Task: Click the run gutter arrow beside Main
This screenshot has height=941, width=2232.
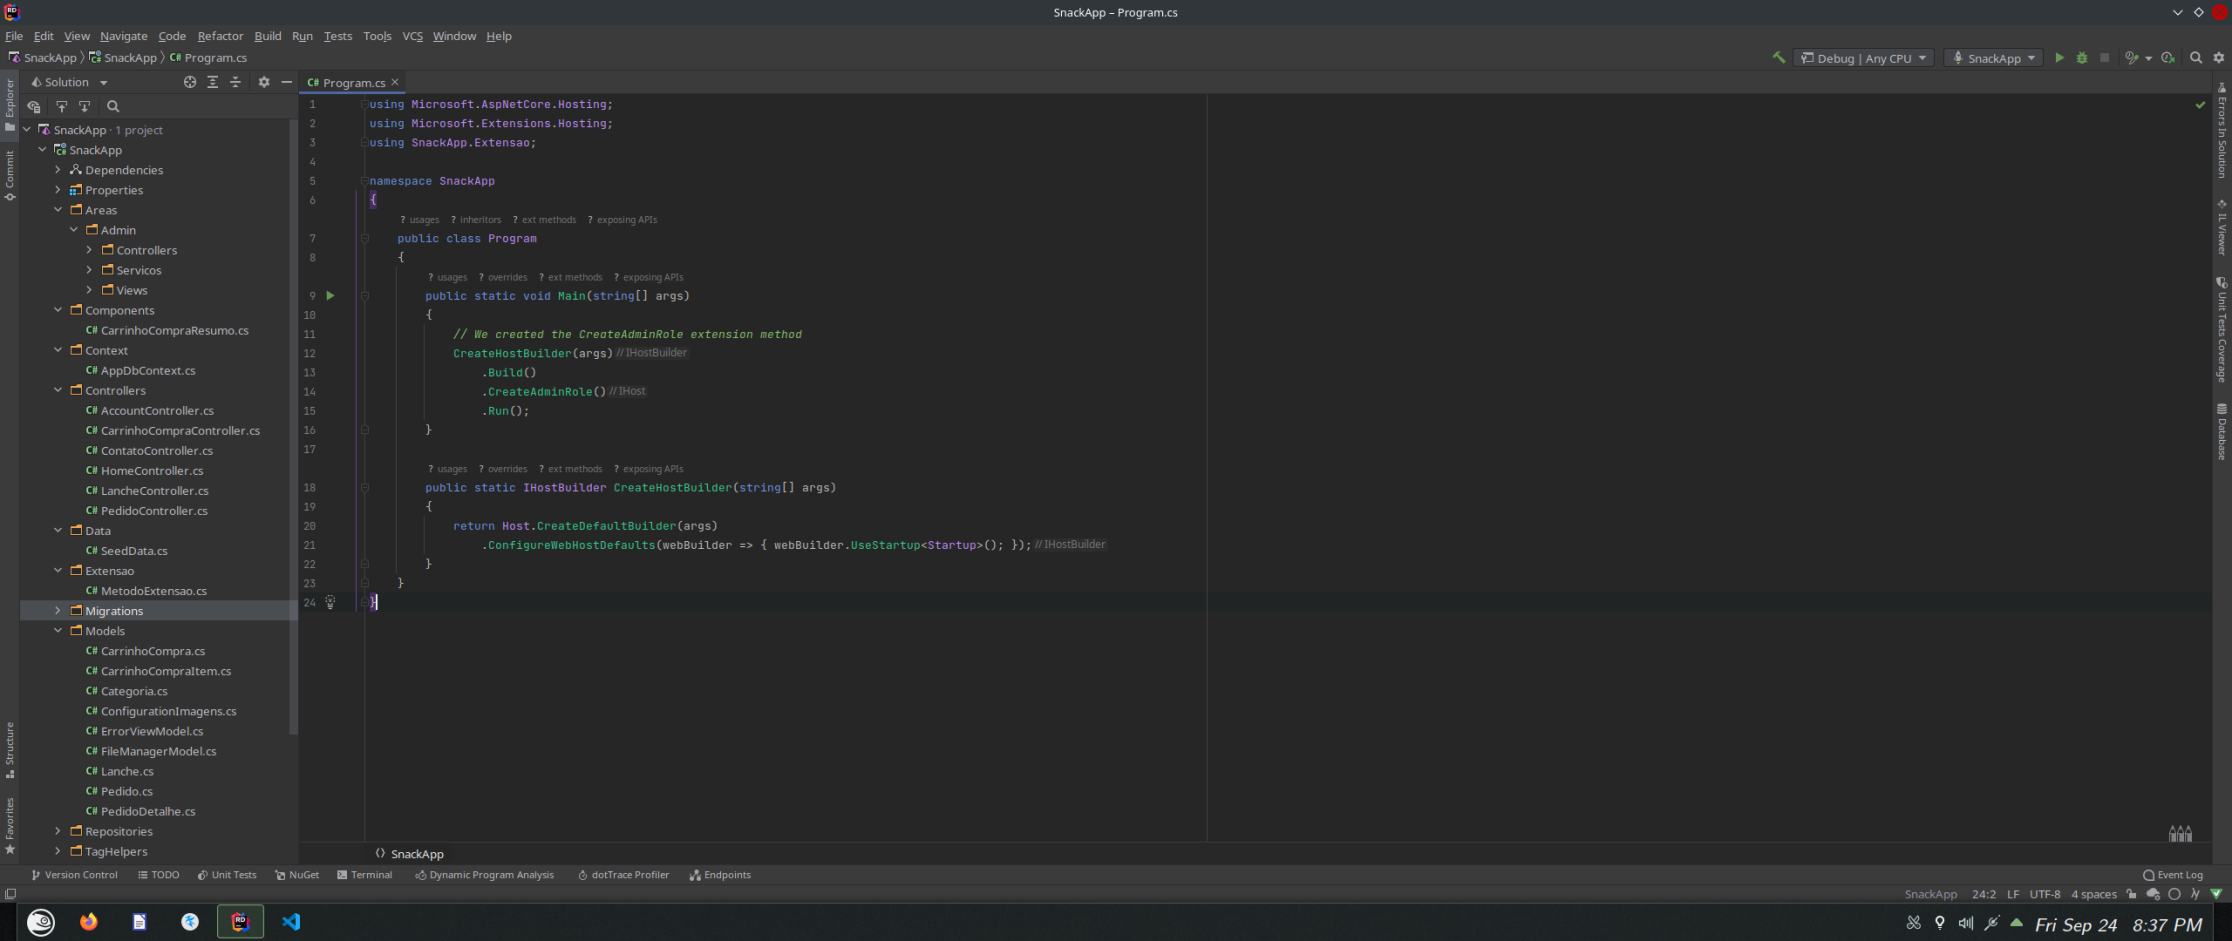Action: coord(330,296)
